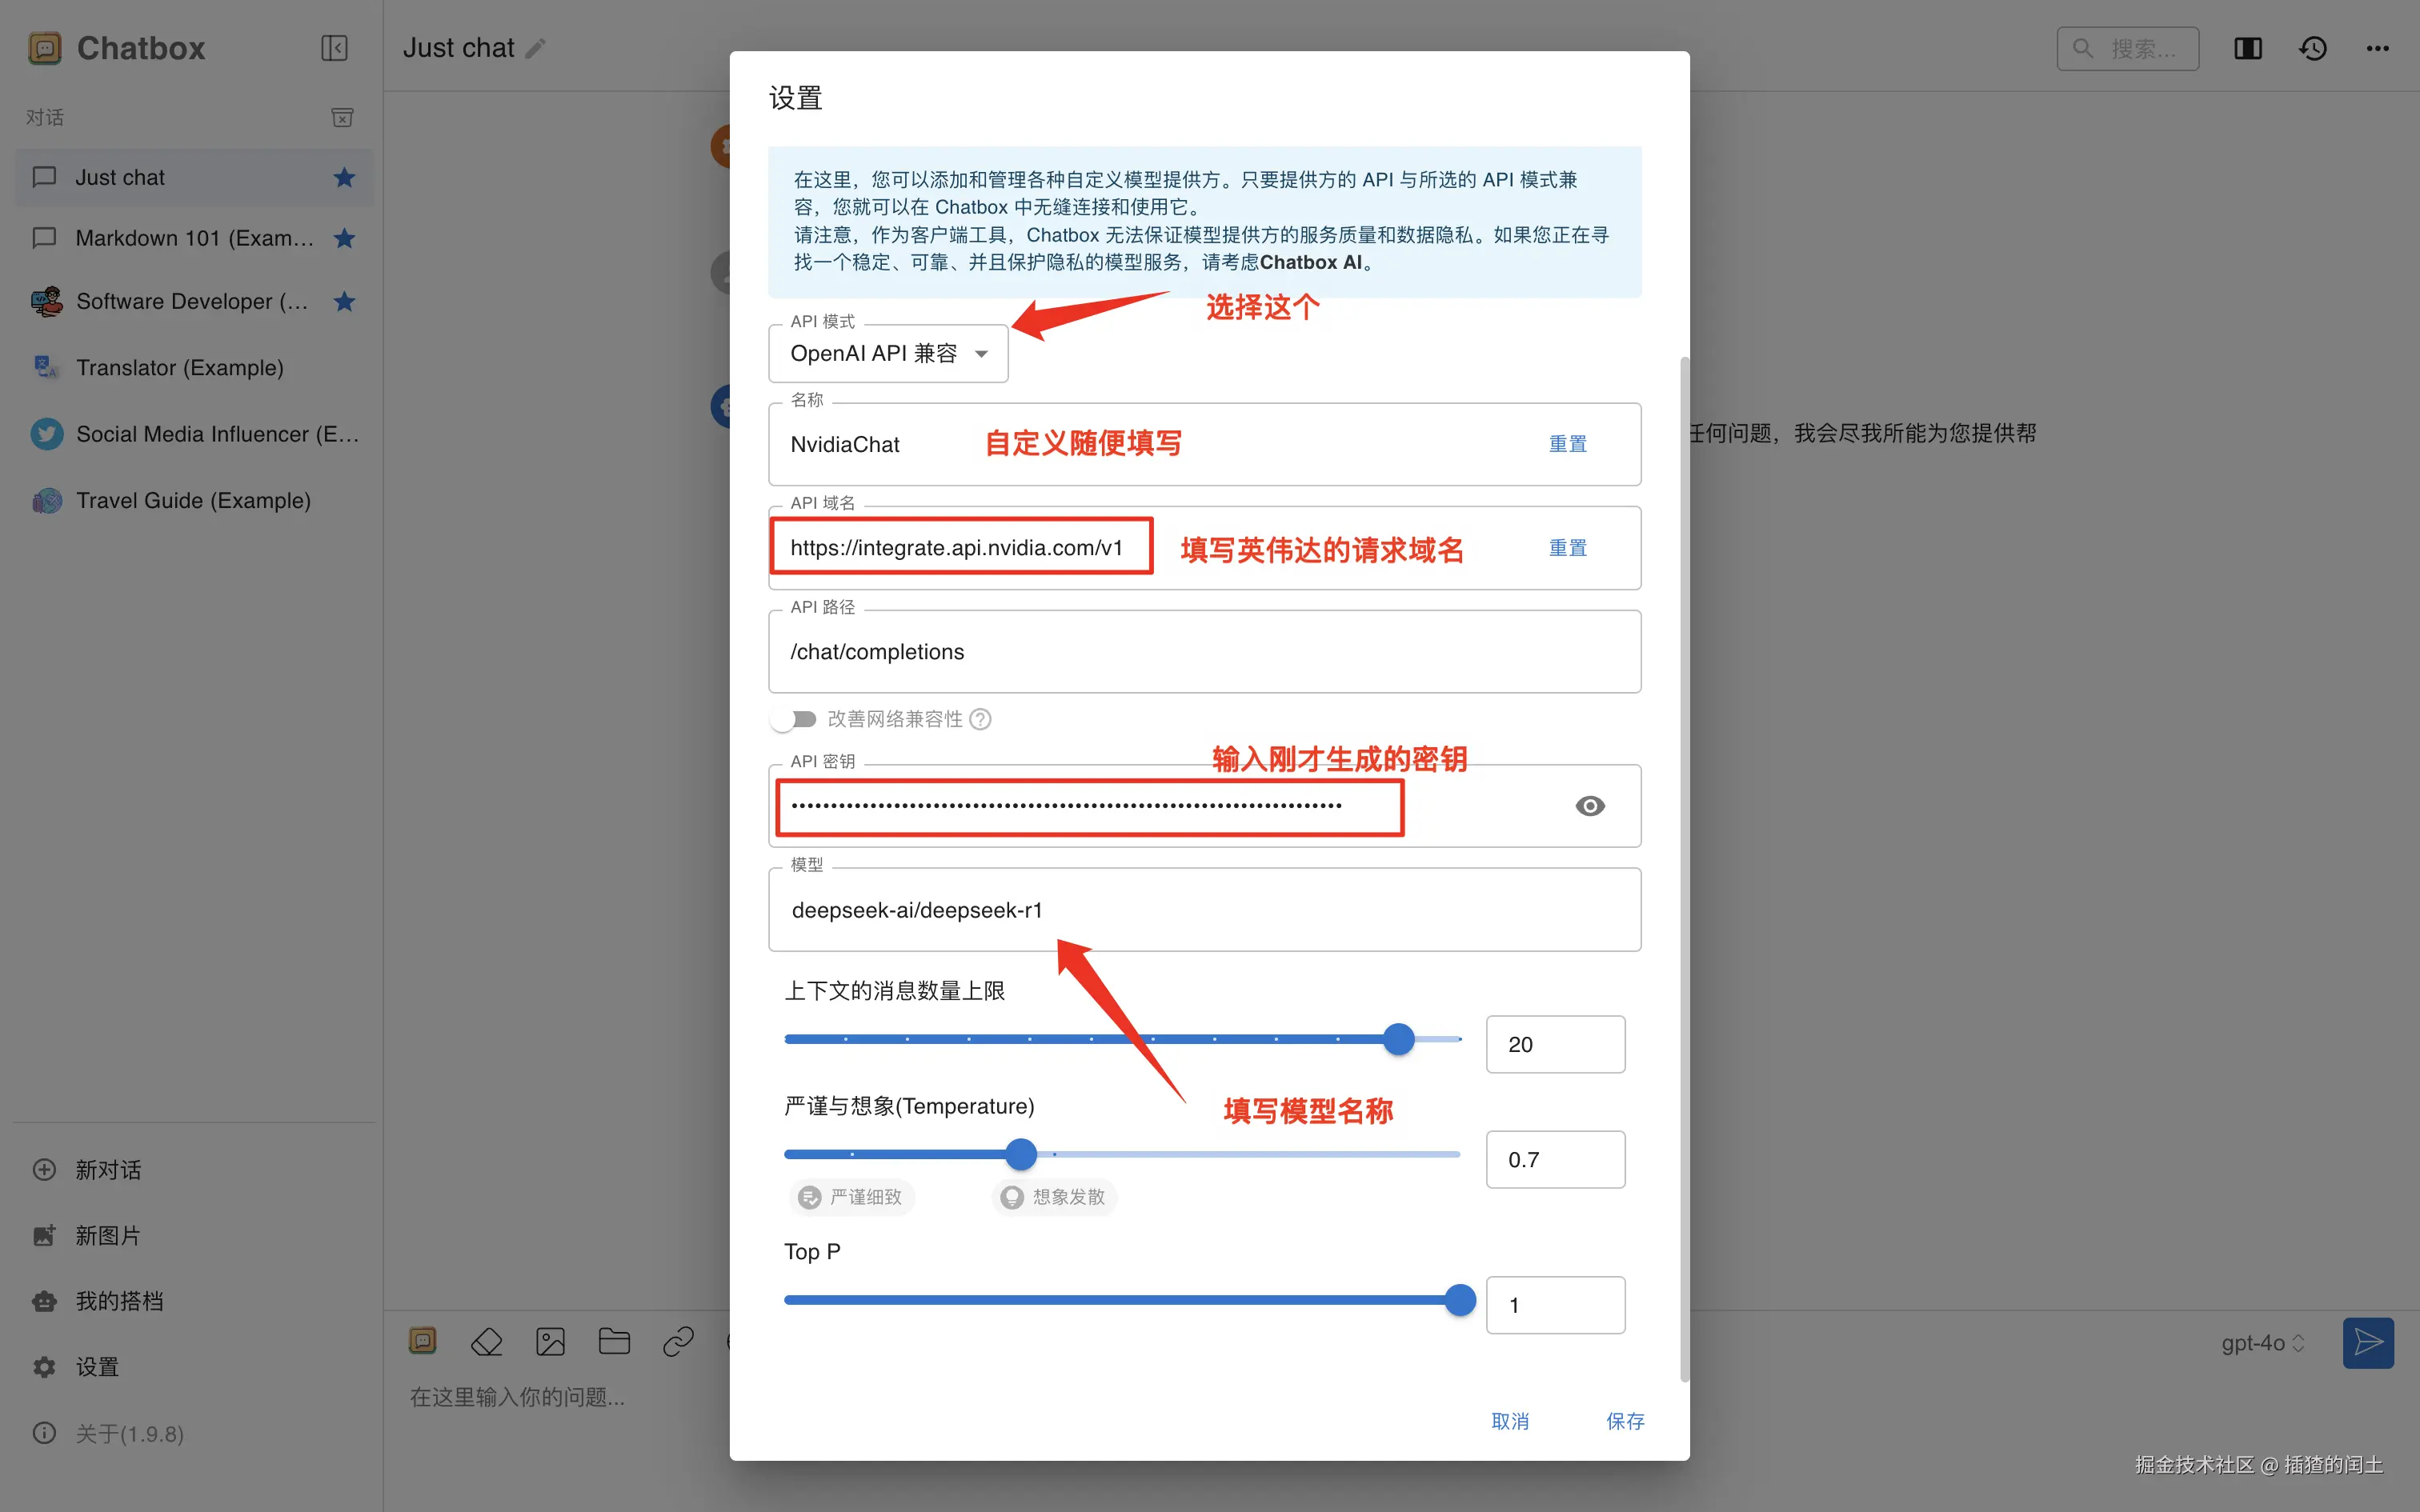Open the gpt-4o model selector

pyautogui.click(x=2262, y=1343)
